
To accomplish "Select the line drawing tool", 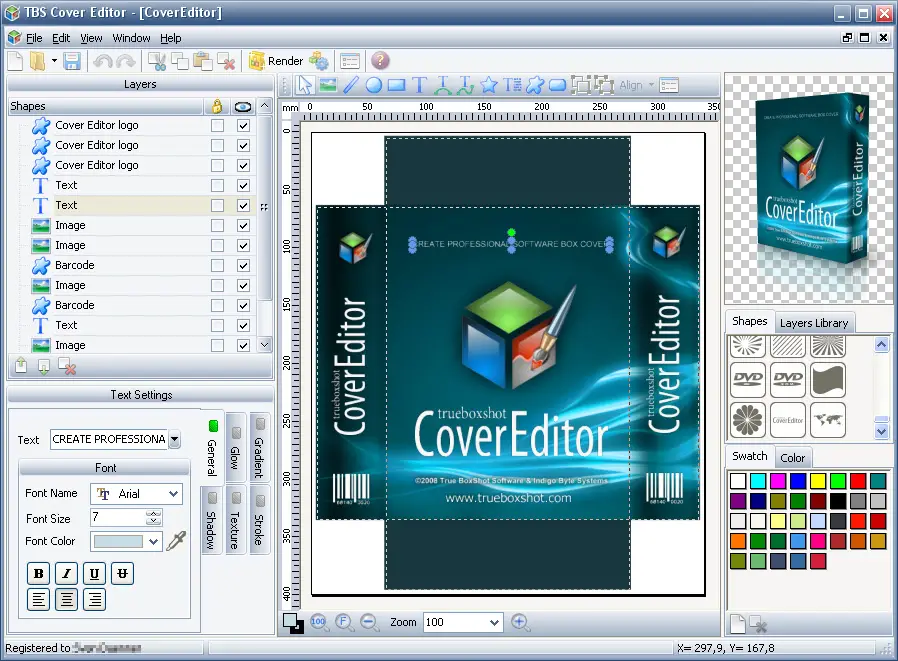I will (x=350, y=85).
